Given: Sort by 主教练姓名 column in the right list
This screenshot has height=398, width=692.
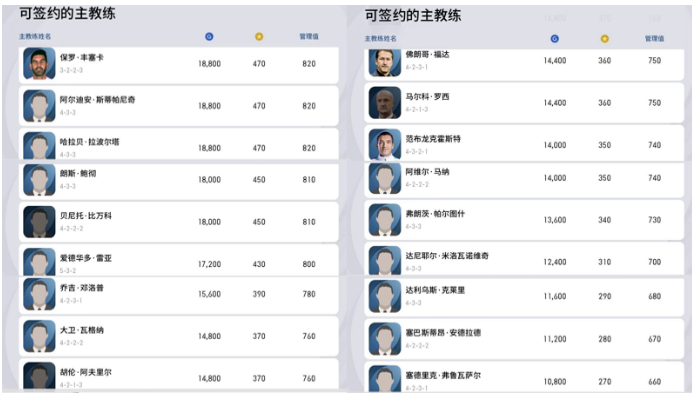Looking at the screenshot, I should pyautogui.click(x=380, y=39).
